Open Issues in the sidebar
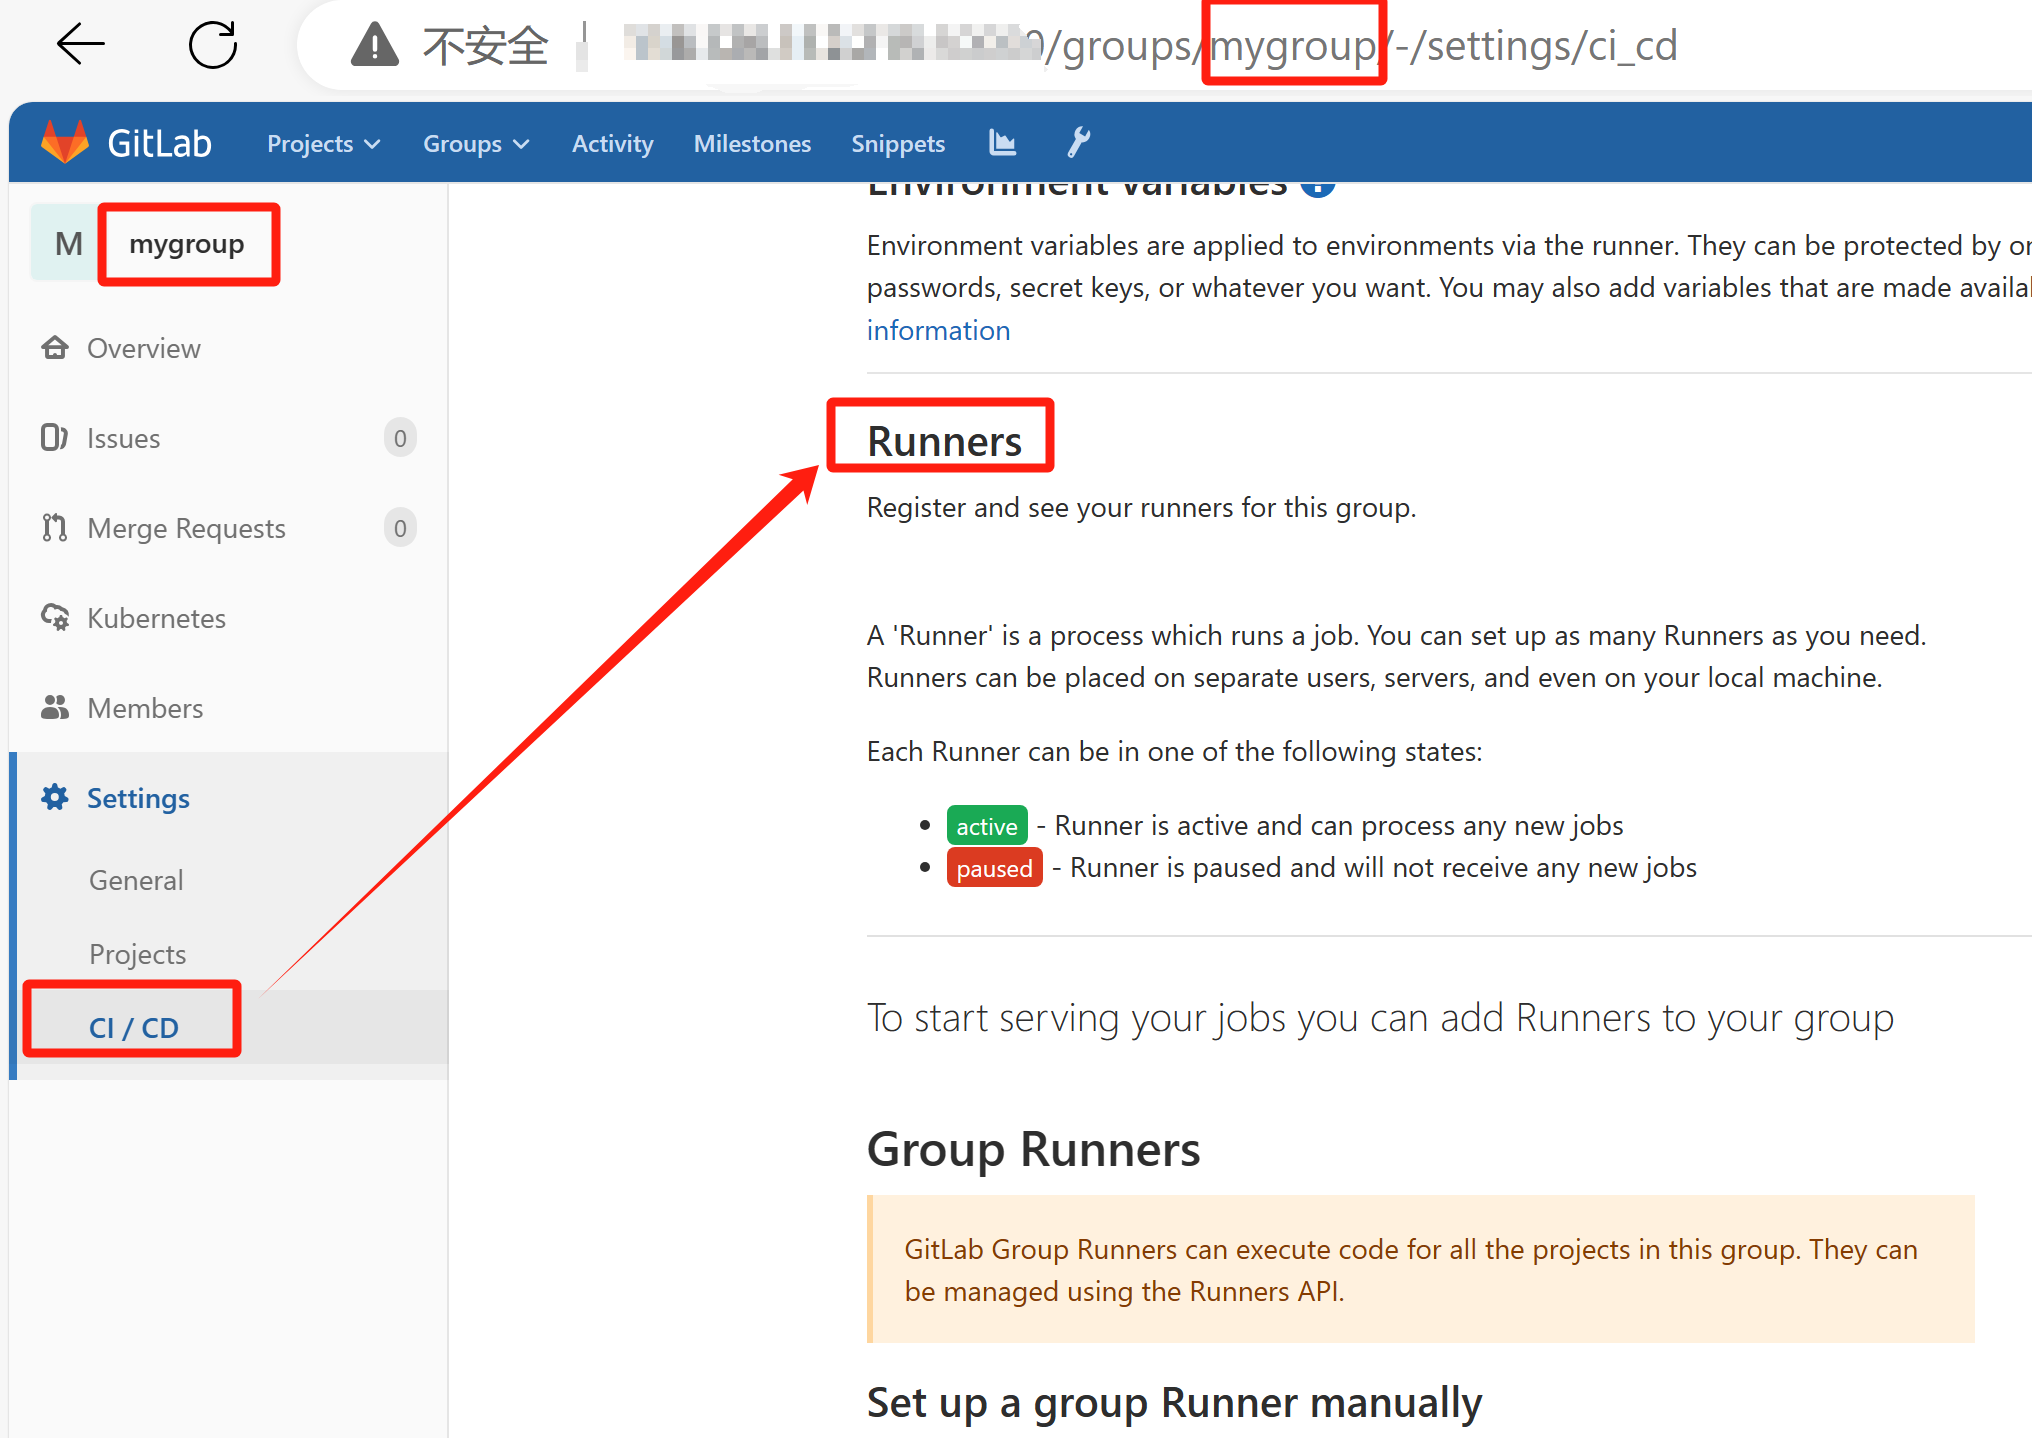The image size is (2032, 1438). [123, 438]
